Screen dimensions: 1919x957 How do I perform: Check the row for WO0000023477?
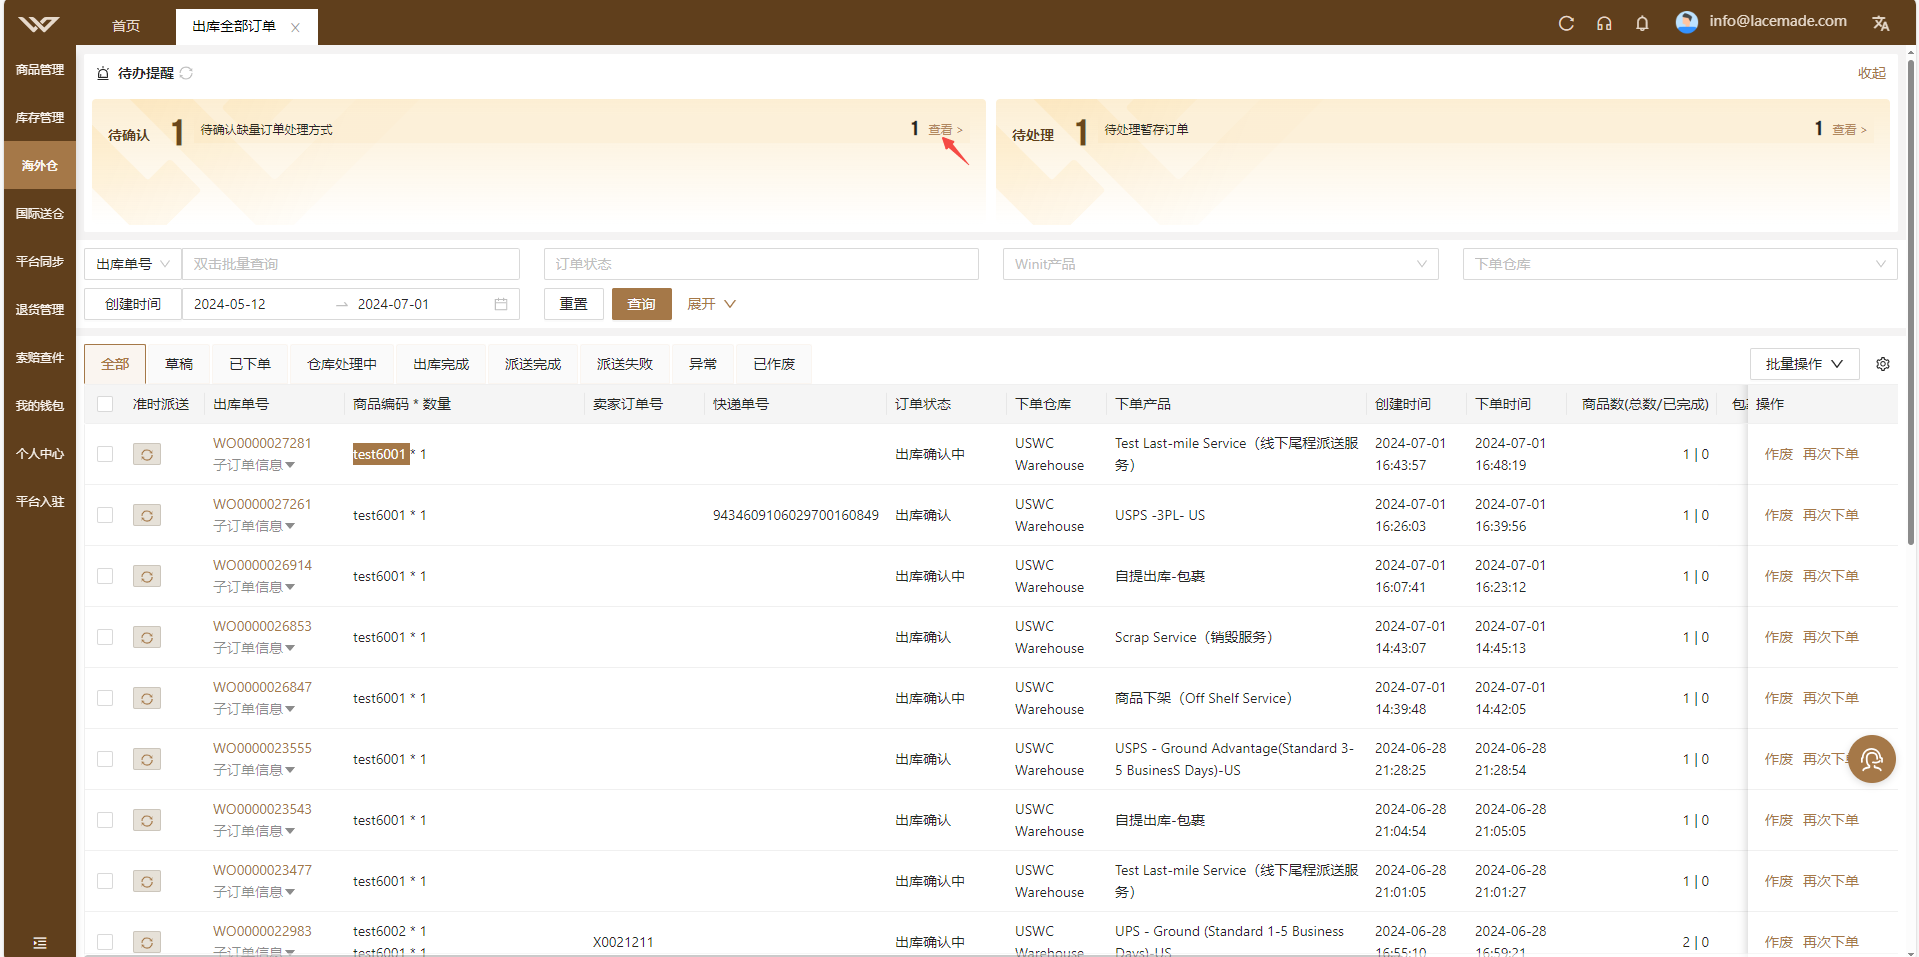105,881
